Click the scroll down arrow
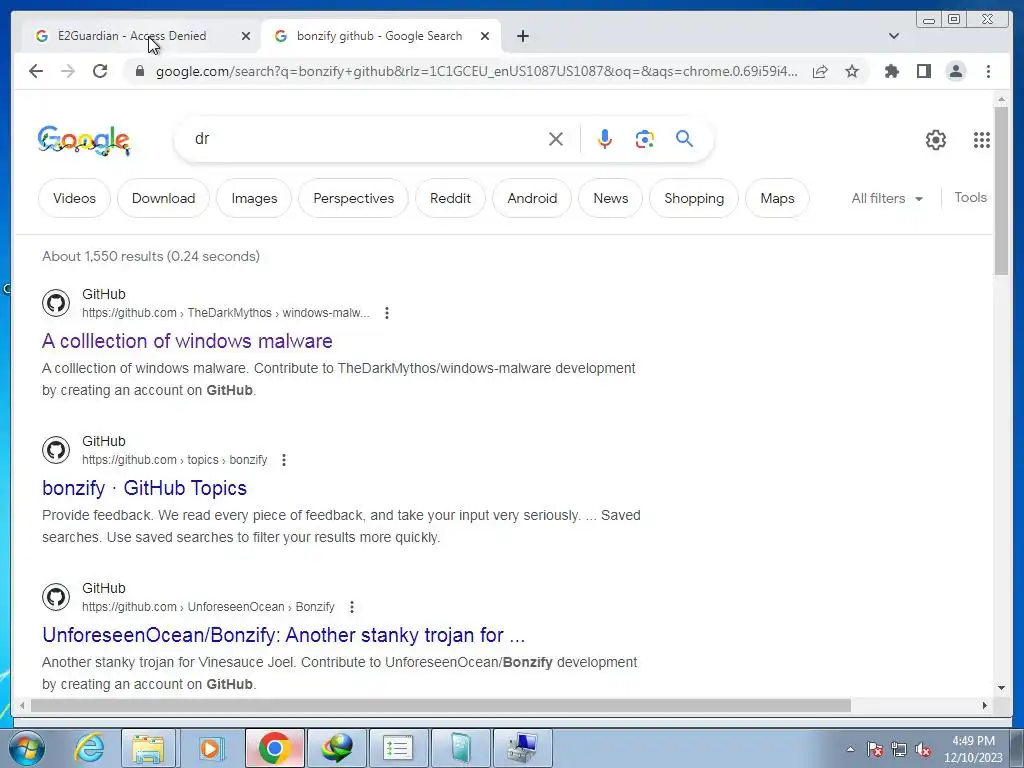1024x768 pixels. click(x=1001, y=688)
